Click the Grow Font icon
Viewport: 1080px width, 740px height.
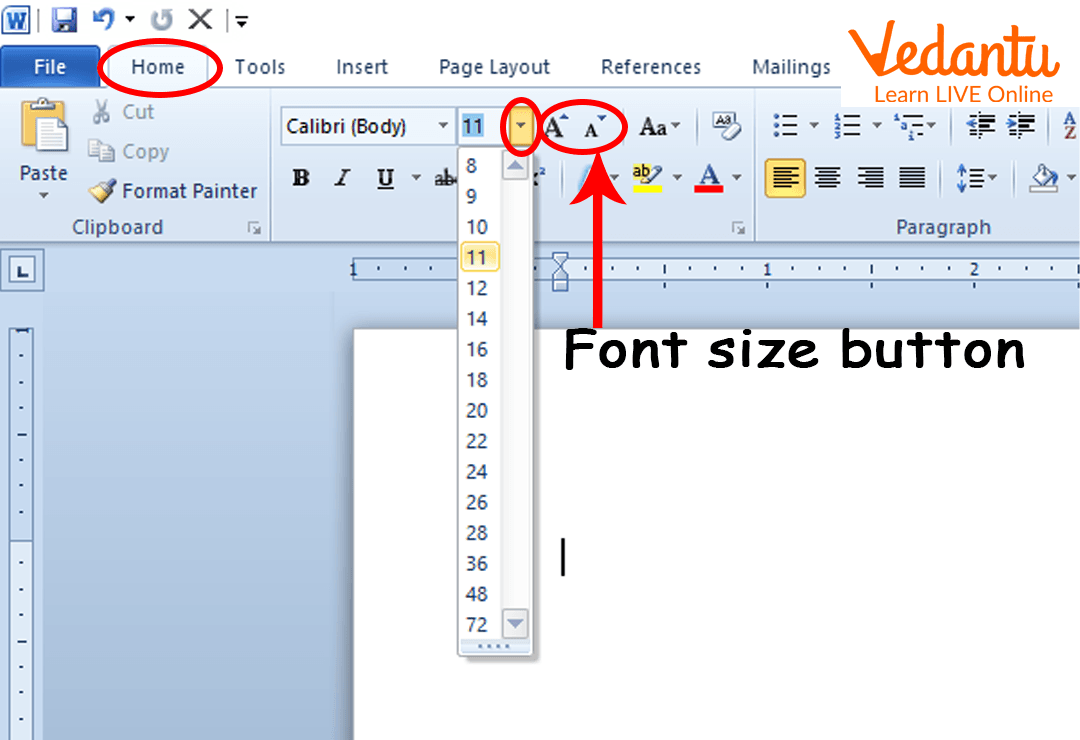[x=556, y=127]
